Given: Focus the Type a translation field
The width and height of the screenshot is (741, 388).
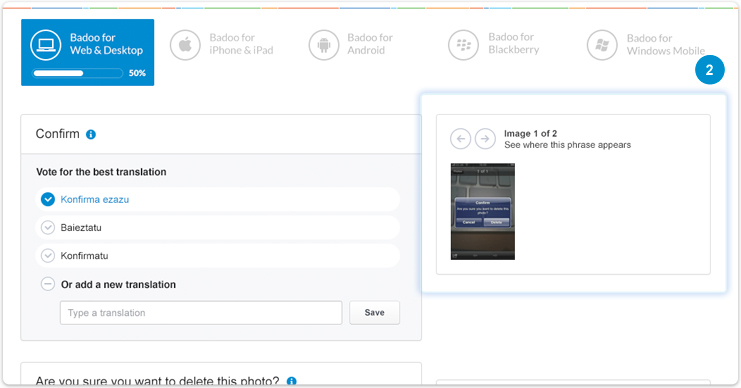Looking at the screenshot, I should [201, 313].
